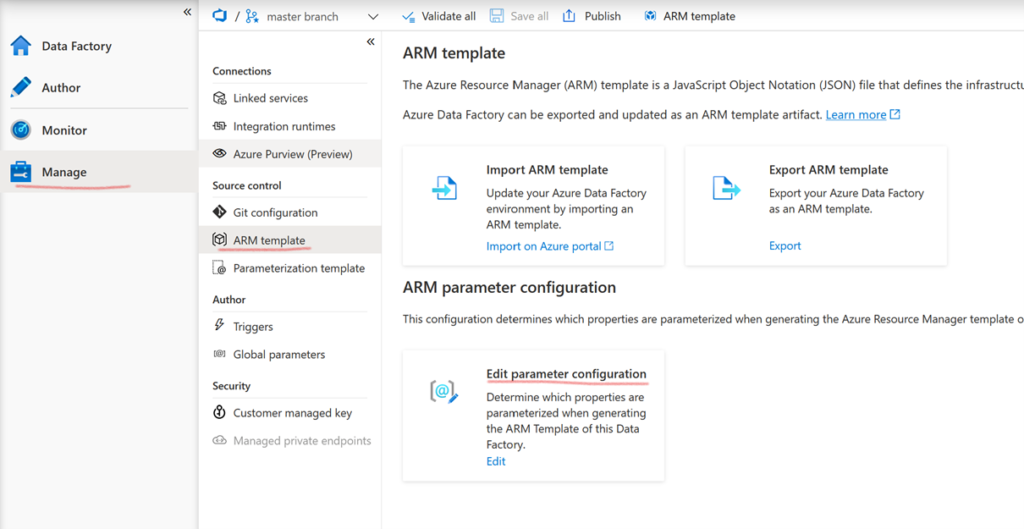Click the Edit link under parameter configuration

(496, 461)
